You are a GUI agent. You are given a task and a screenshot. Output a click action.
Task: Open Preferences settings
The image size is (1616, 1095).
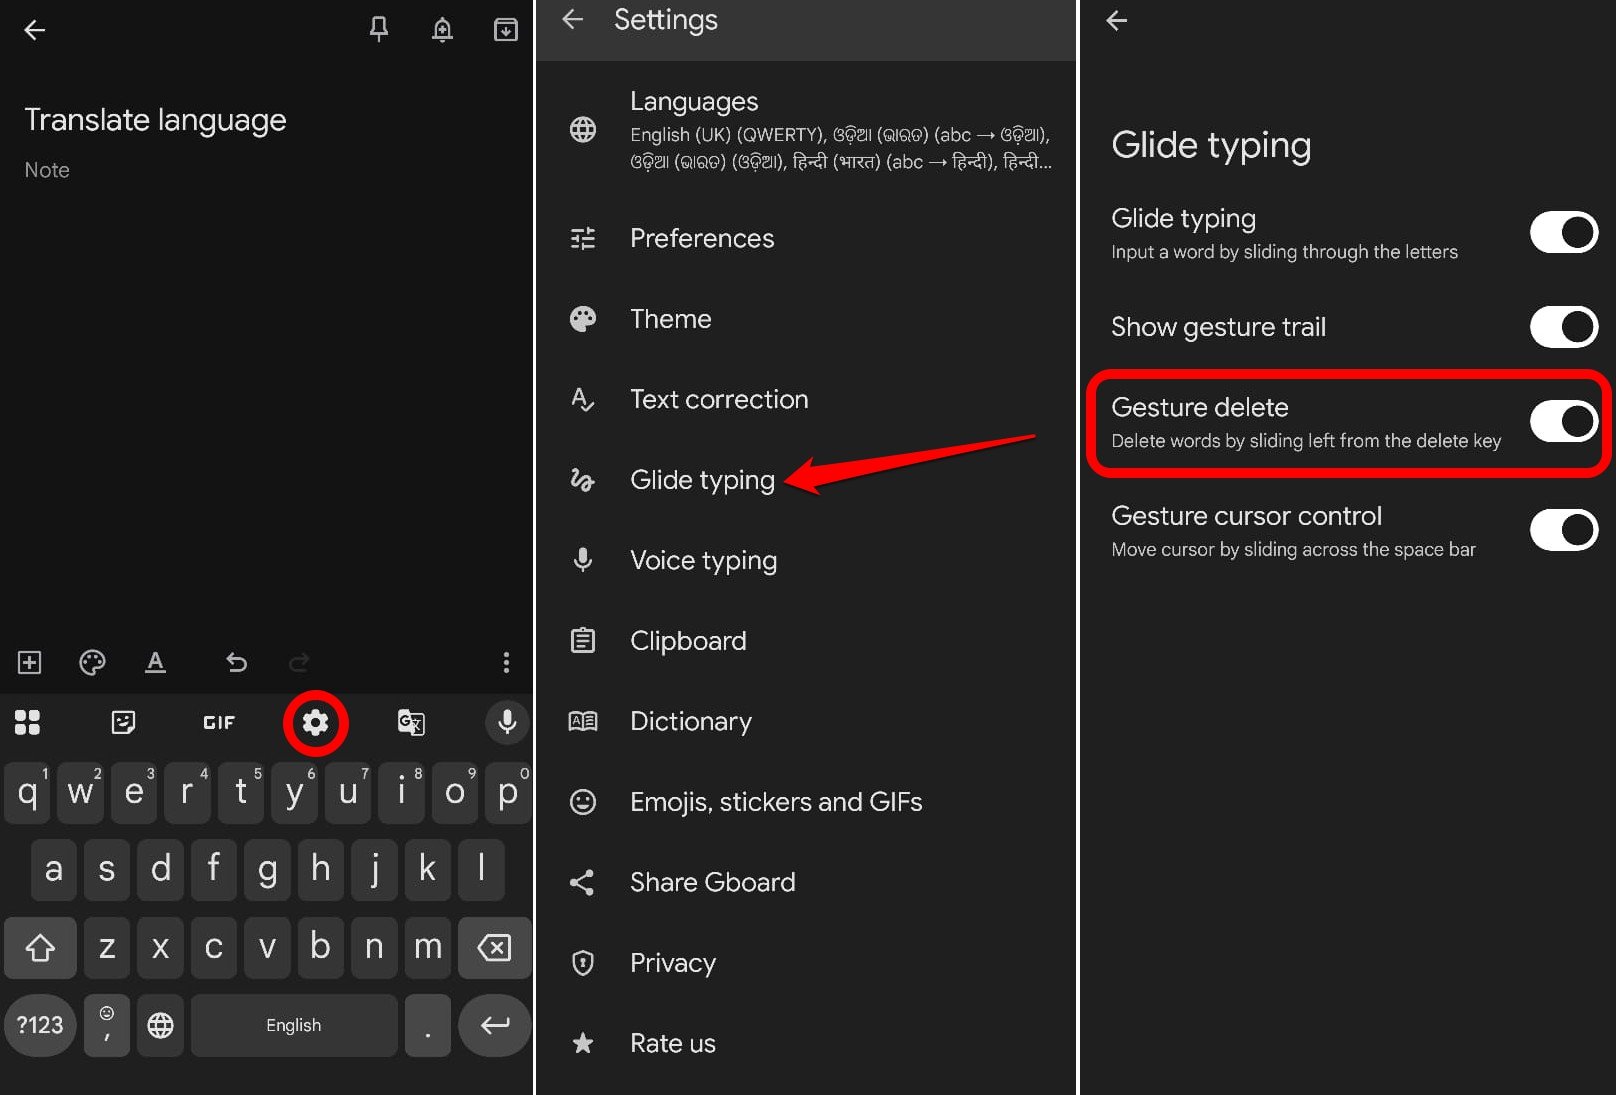tap(806, 238)
